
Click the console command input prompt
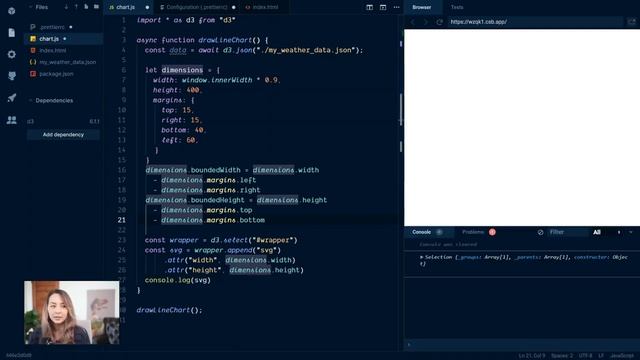pyautogui.click(x=522, y=345)
